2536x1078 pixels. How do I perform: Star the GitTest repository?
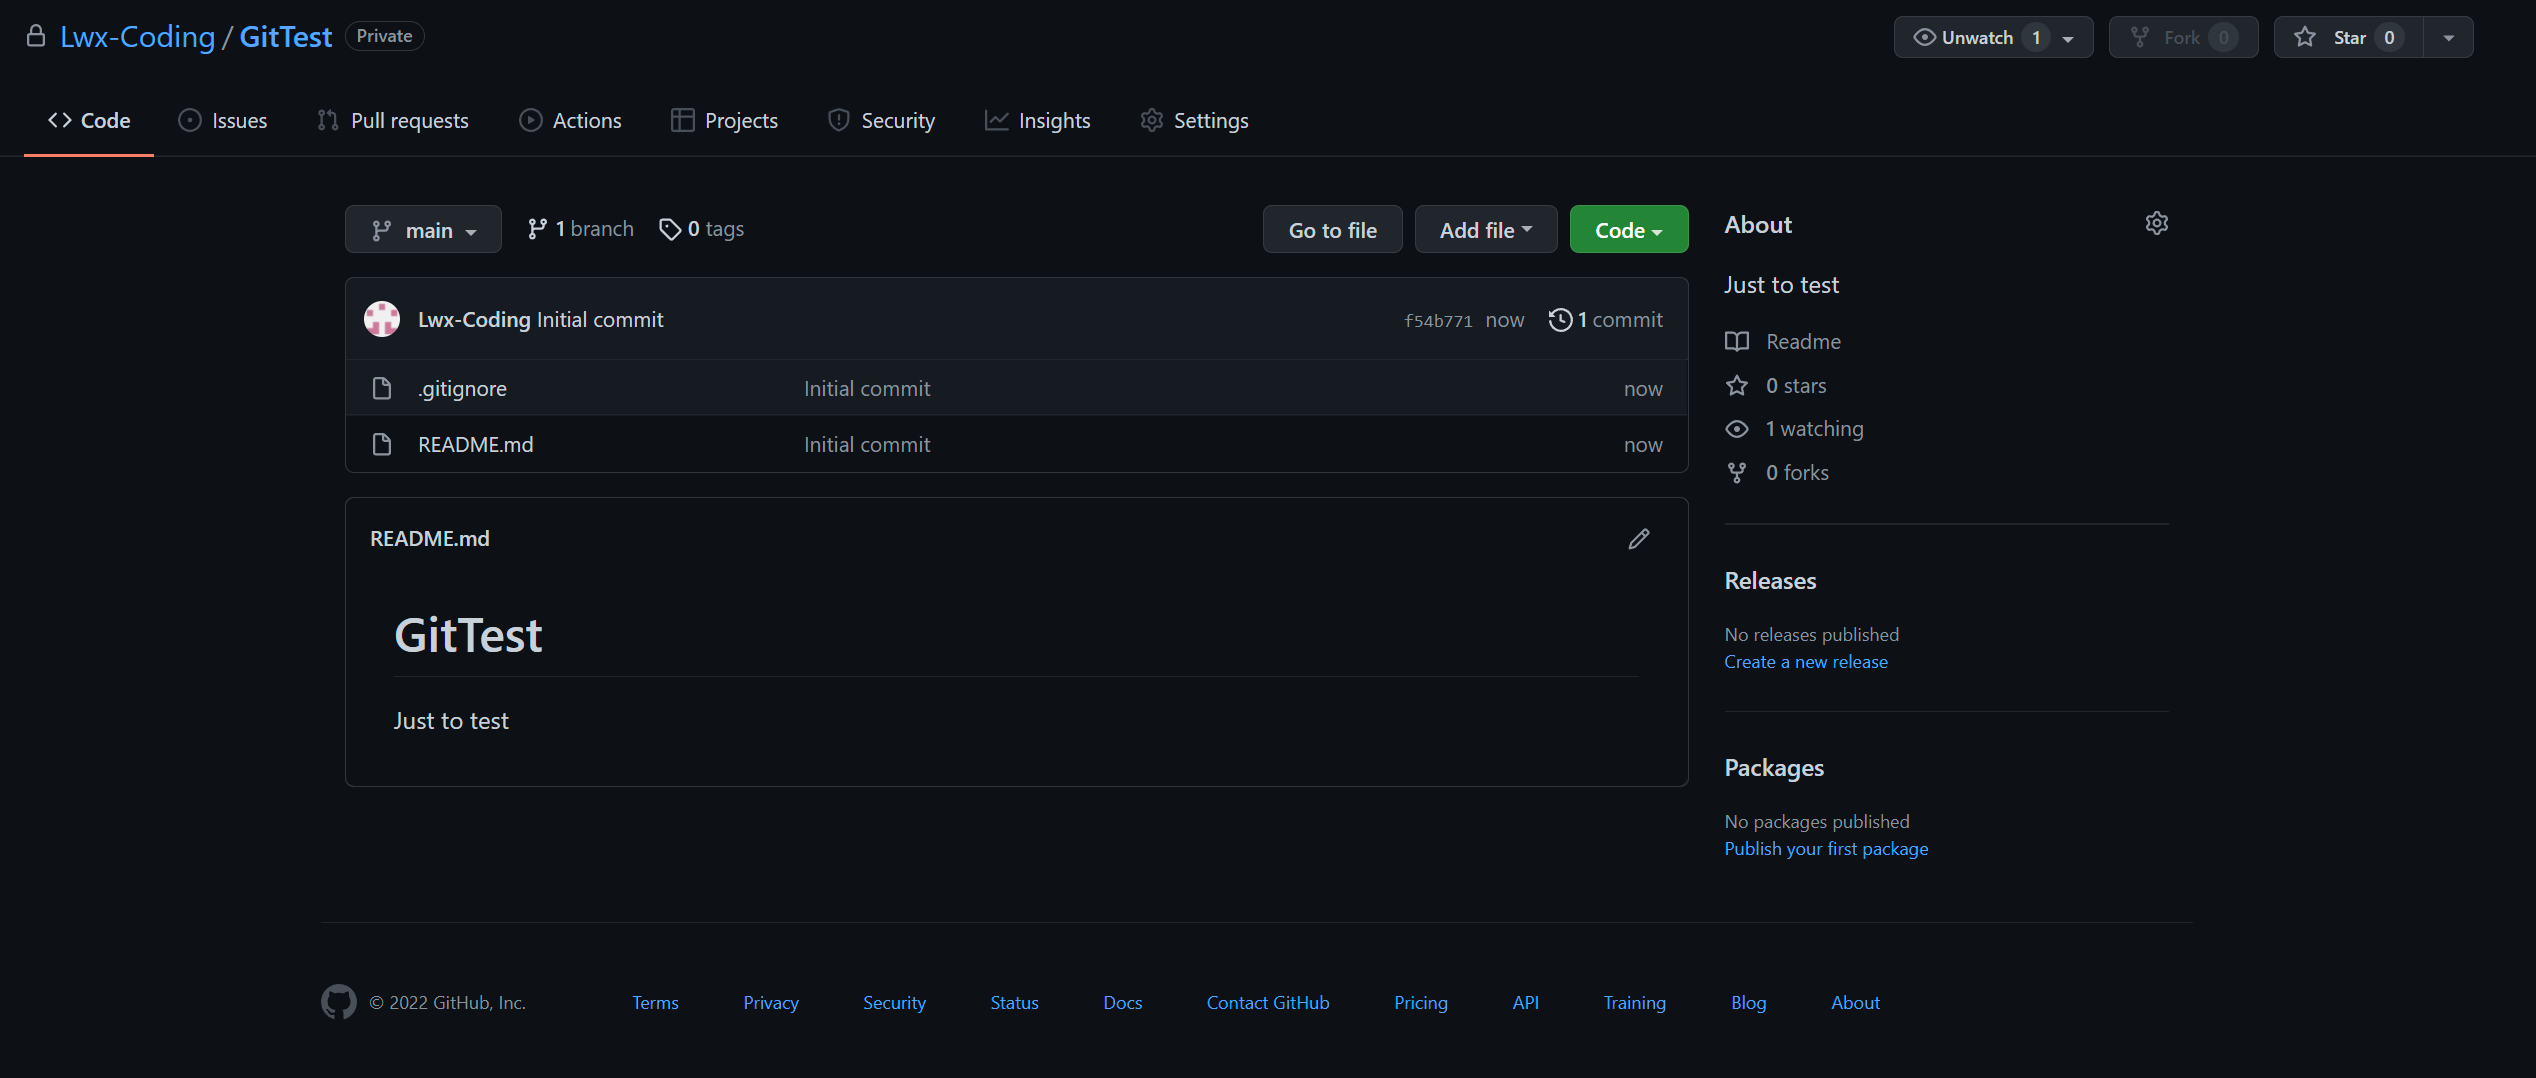2348,37
